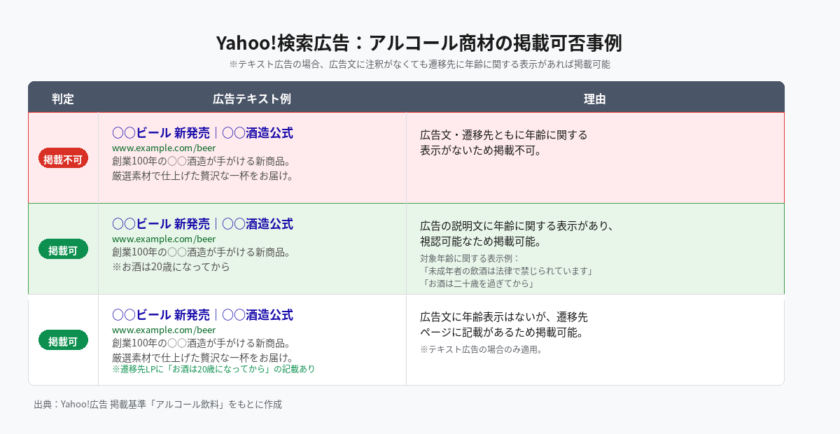Click the red 掲載不可 badge
The image size is (840, 434).
(x=63, y=159)
